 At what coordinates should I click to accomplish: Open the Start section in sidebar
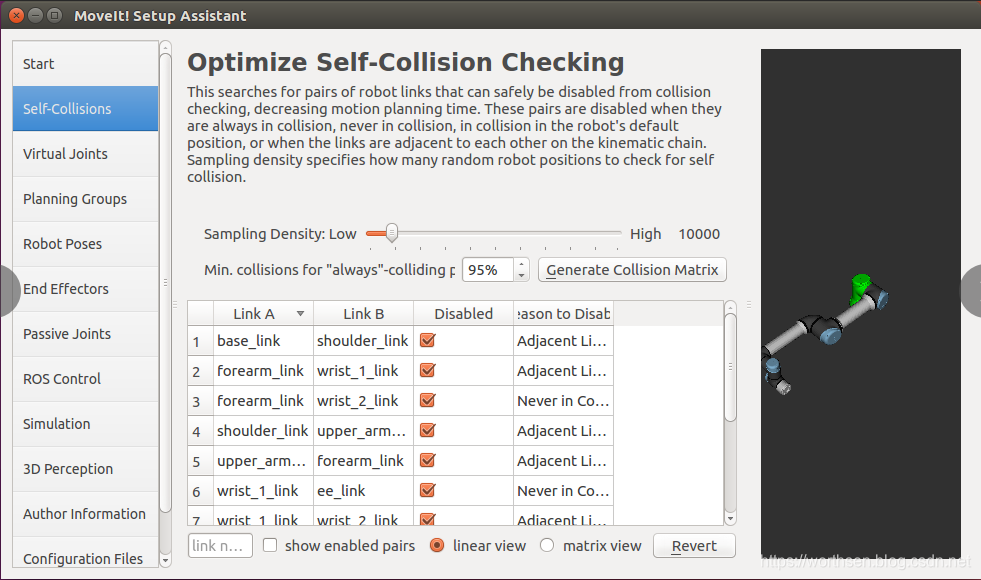85,64
